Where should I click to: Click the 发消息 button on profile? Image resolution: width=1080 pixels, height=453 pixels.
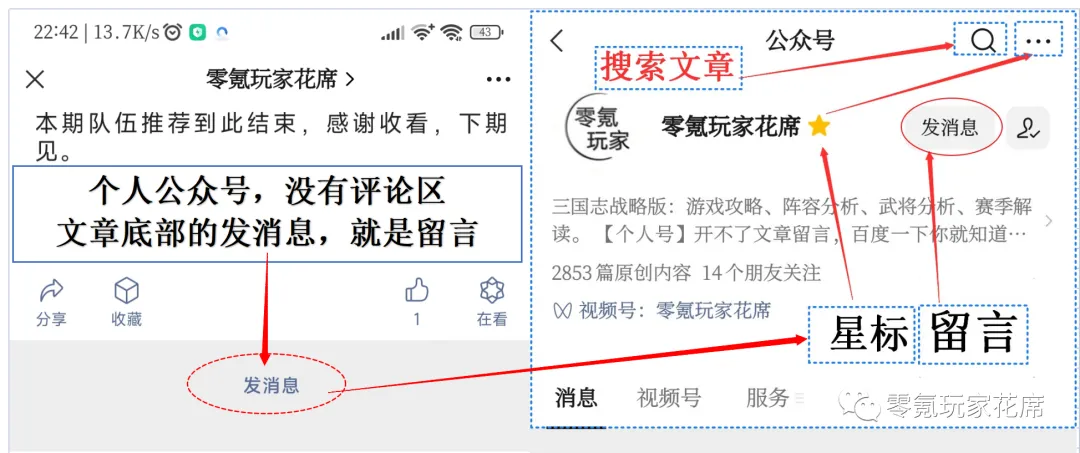pyautogui.click(x=950, y=127)
